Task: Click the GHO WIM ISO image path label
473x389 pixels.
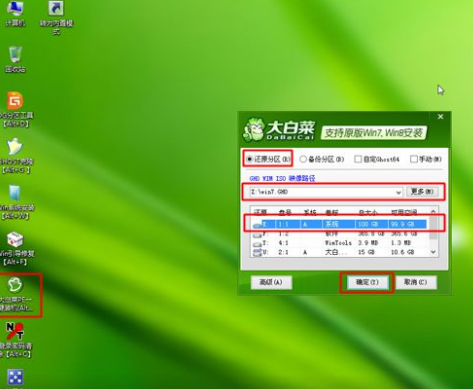Action: [282, 178]
